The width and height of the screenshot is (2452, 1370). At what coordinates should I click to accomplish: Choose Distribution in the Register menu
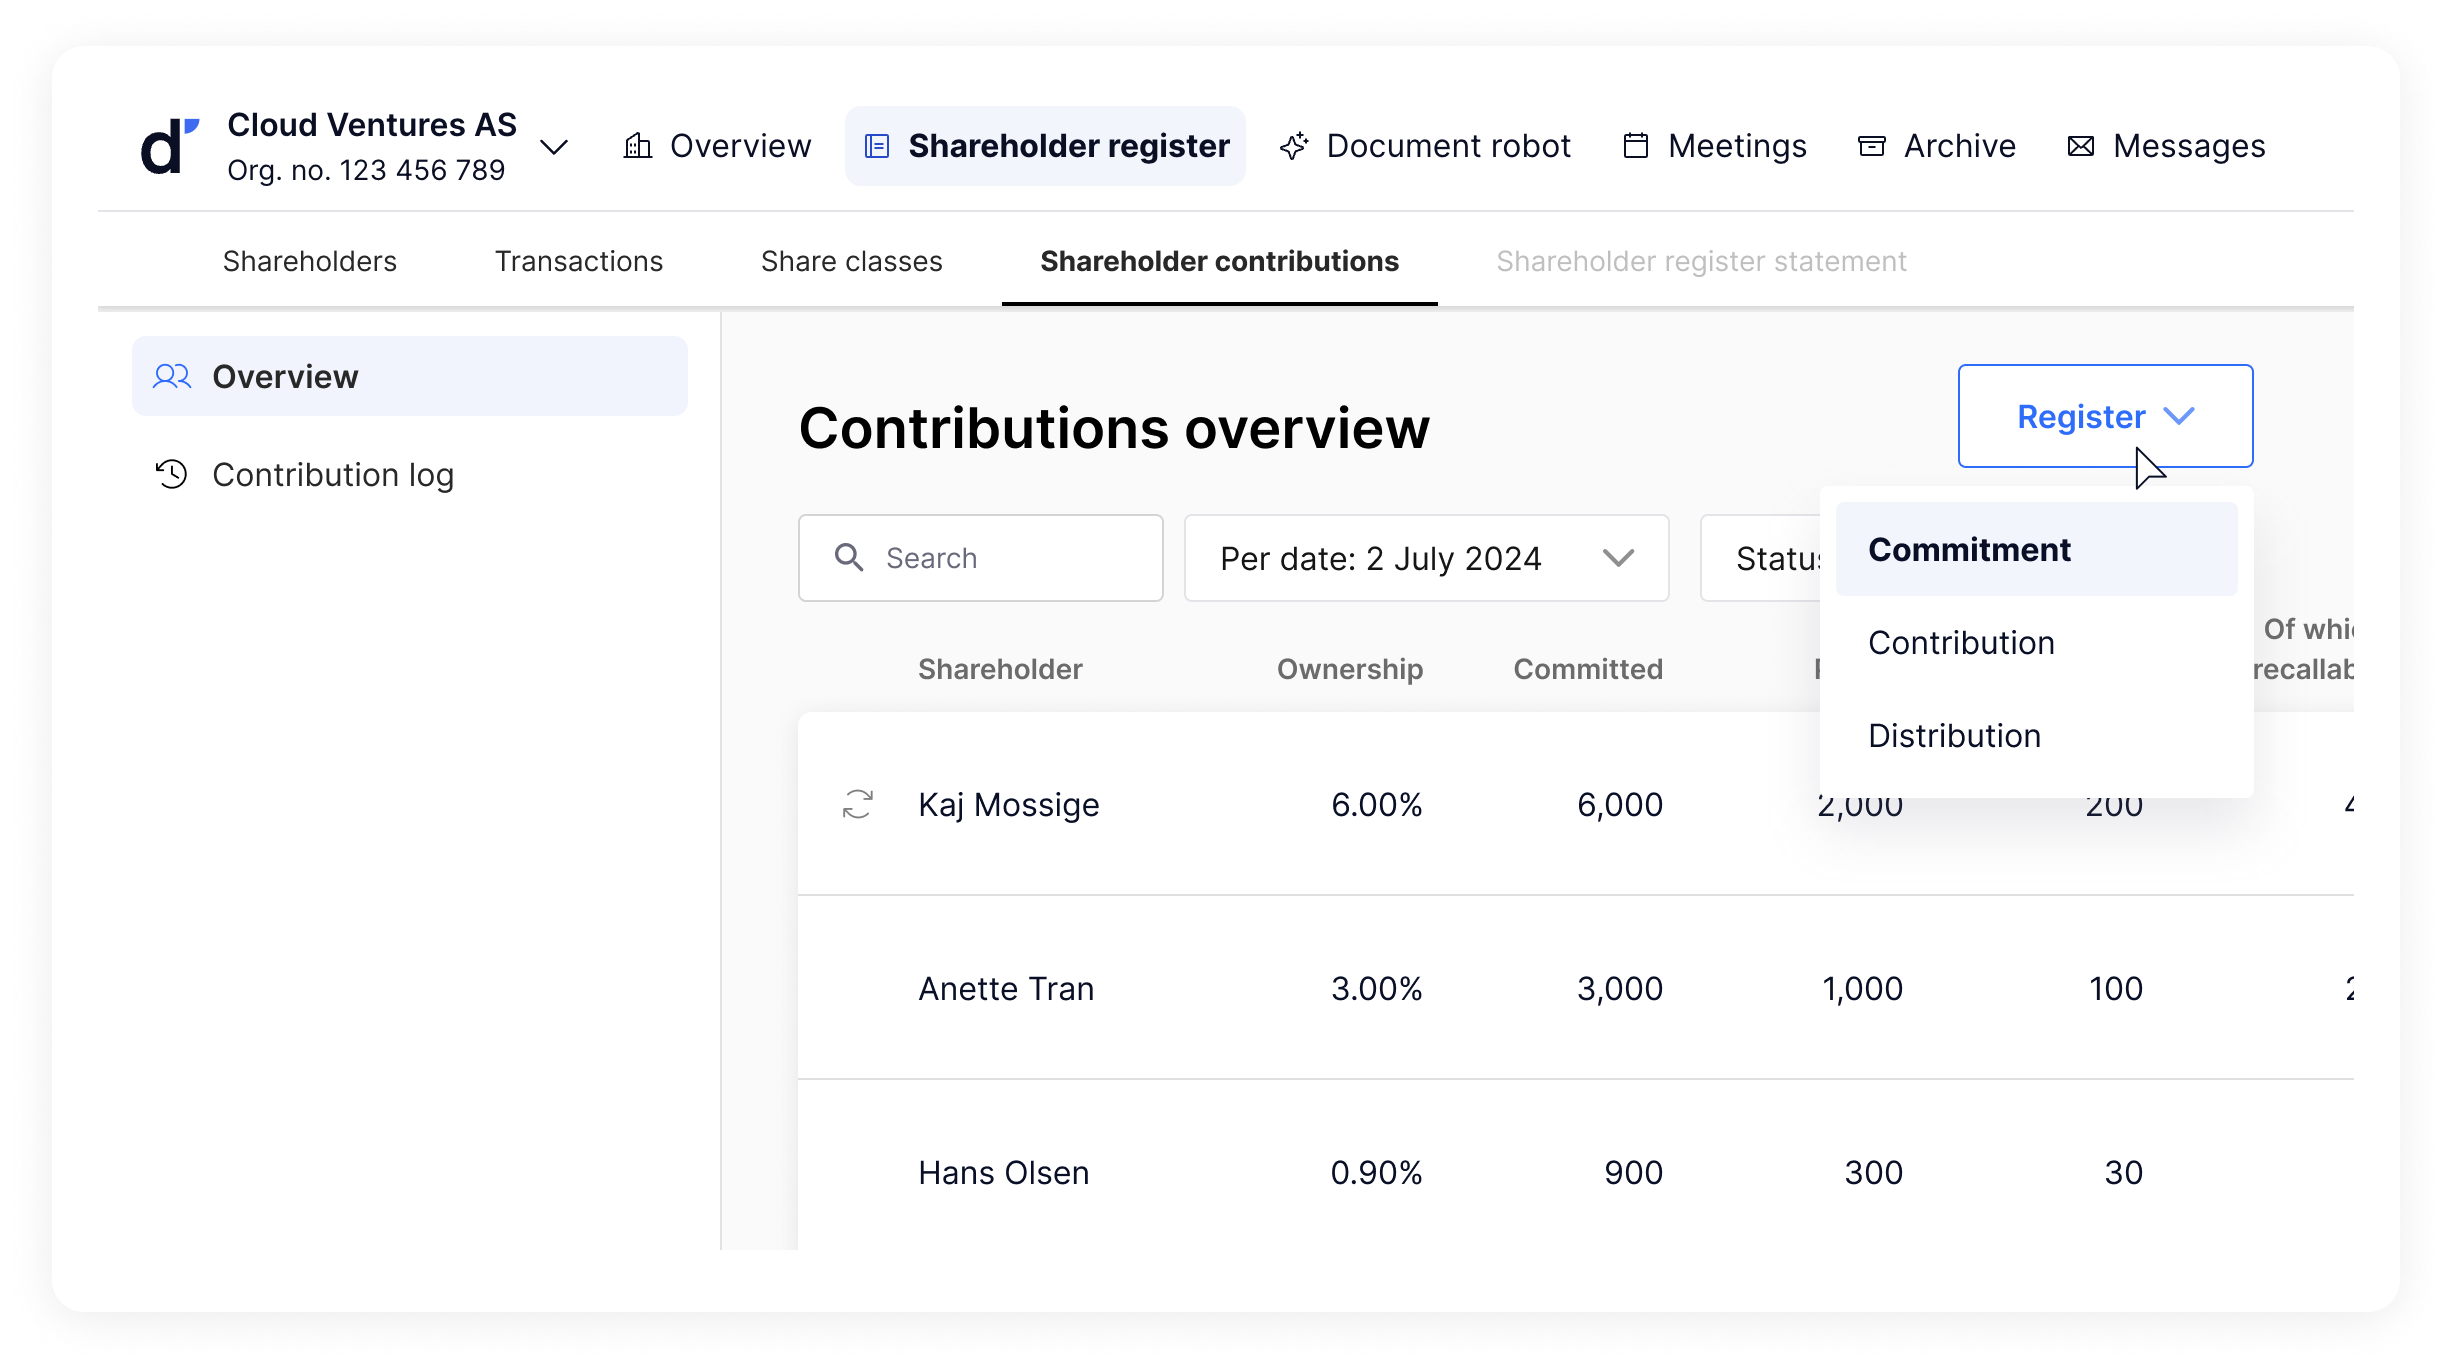pyautogui.click(x=1954, y=736)
